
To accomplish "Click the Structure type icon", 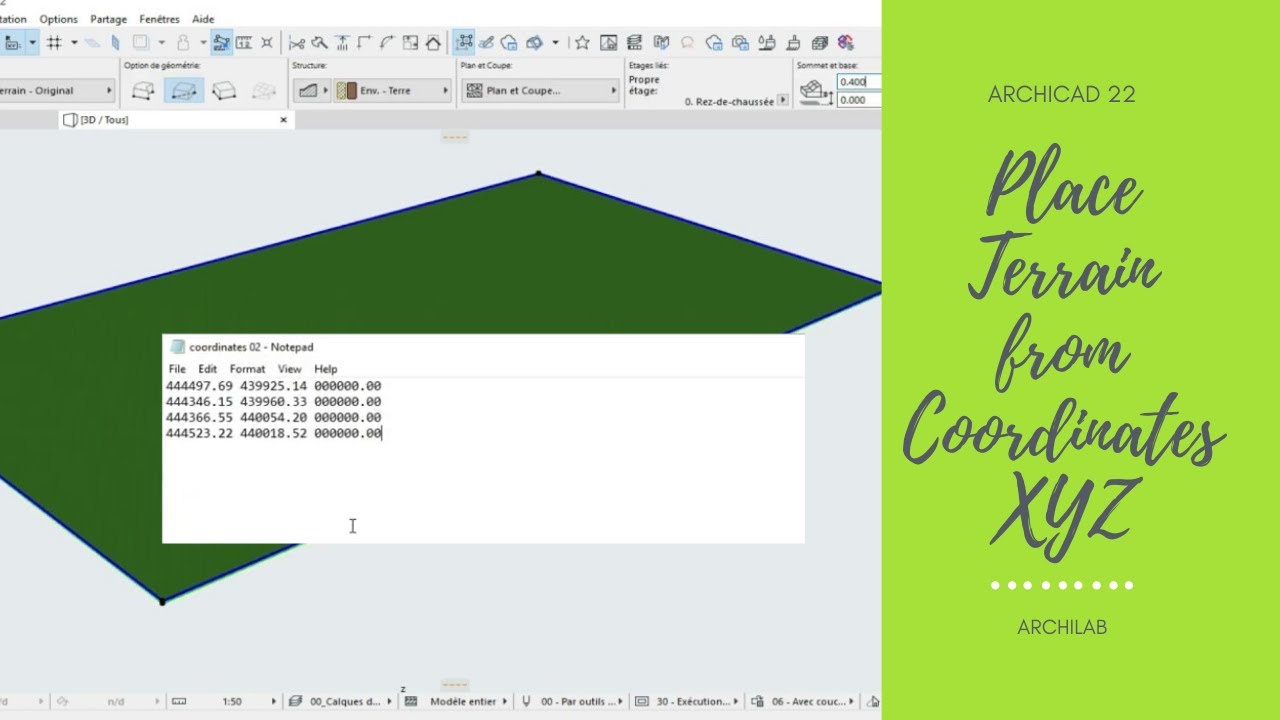I will pyautogui.click(x=308, y=90).
